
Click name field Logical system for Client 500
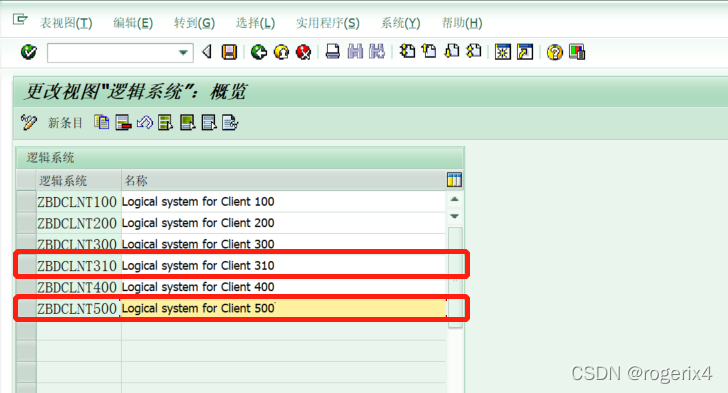(283, 308)
